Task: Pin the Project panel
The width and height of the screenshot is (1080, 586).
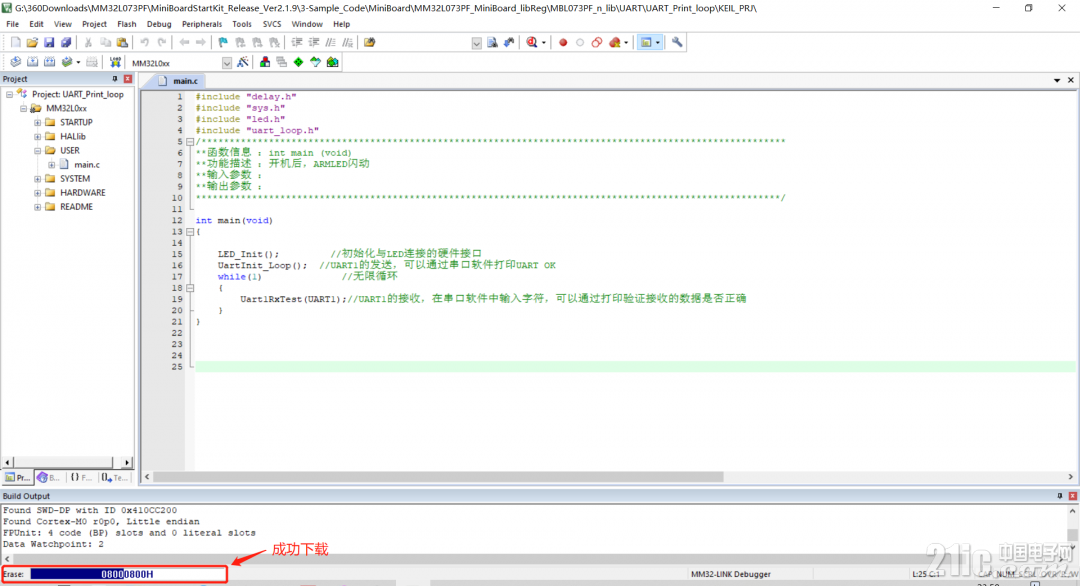Action: (115, 79)
